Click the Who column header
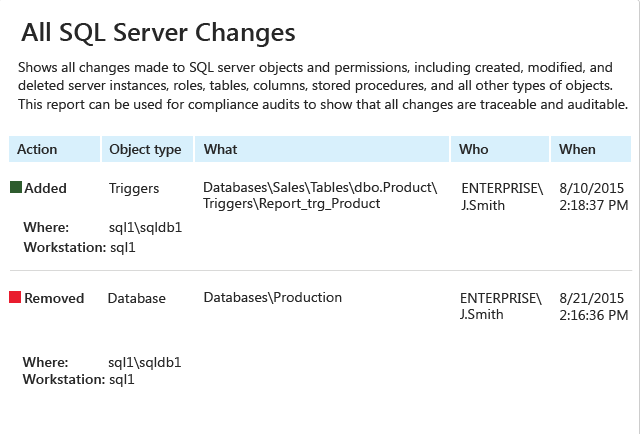 click(x=500, y=149)
